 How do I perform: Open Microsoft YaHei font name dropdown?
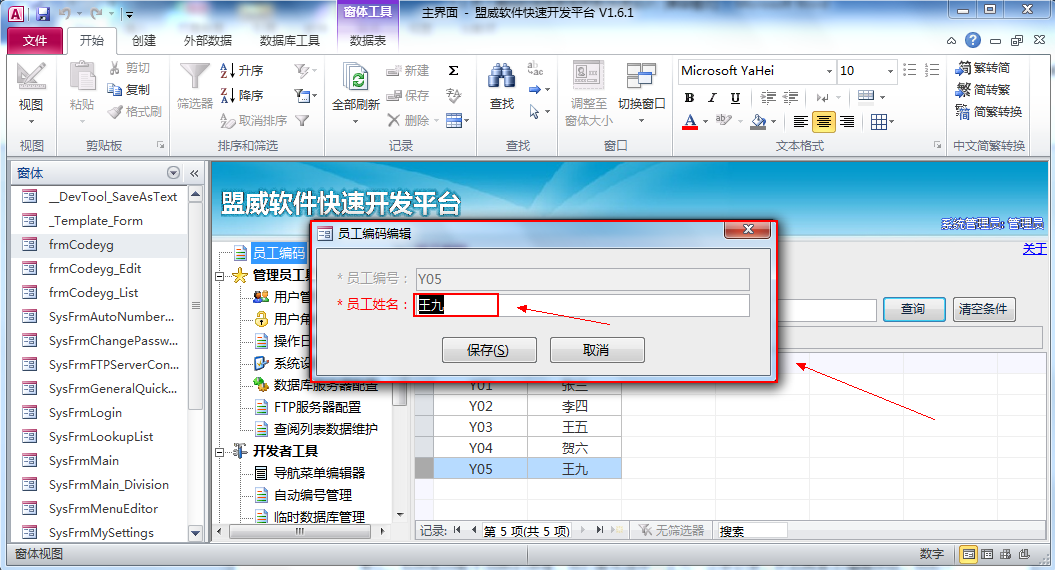pos(829,71)
